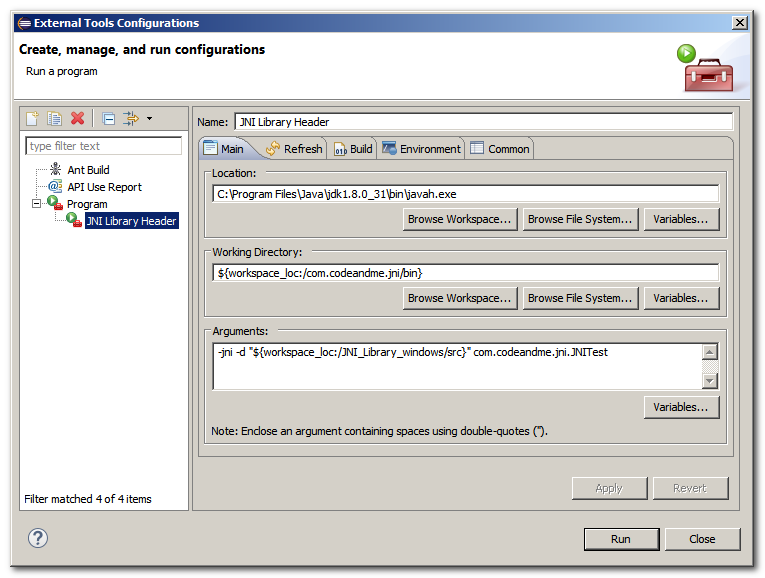Edit the configuration Name field

point(483,121)
